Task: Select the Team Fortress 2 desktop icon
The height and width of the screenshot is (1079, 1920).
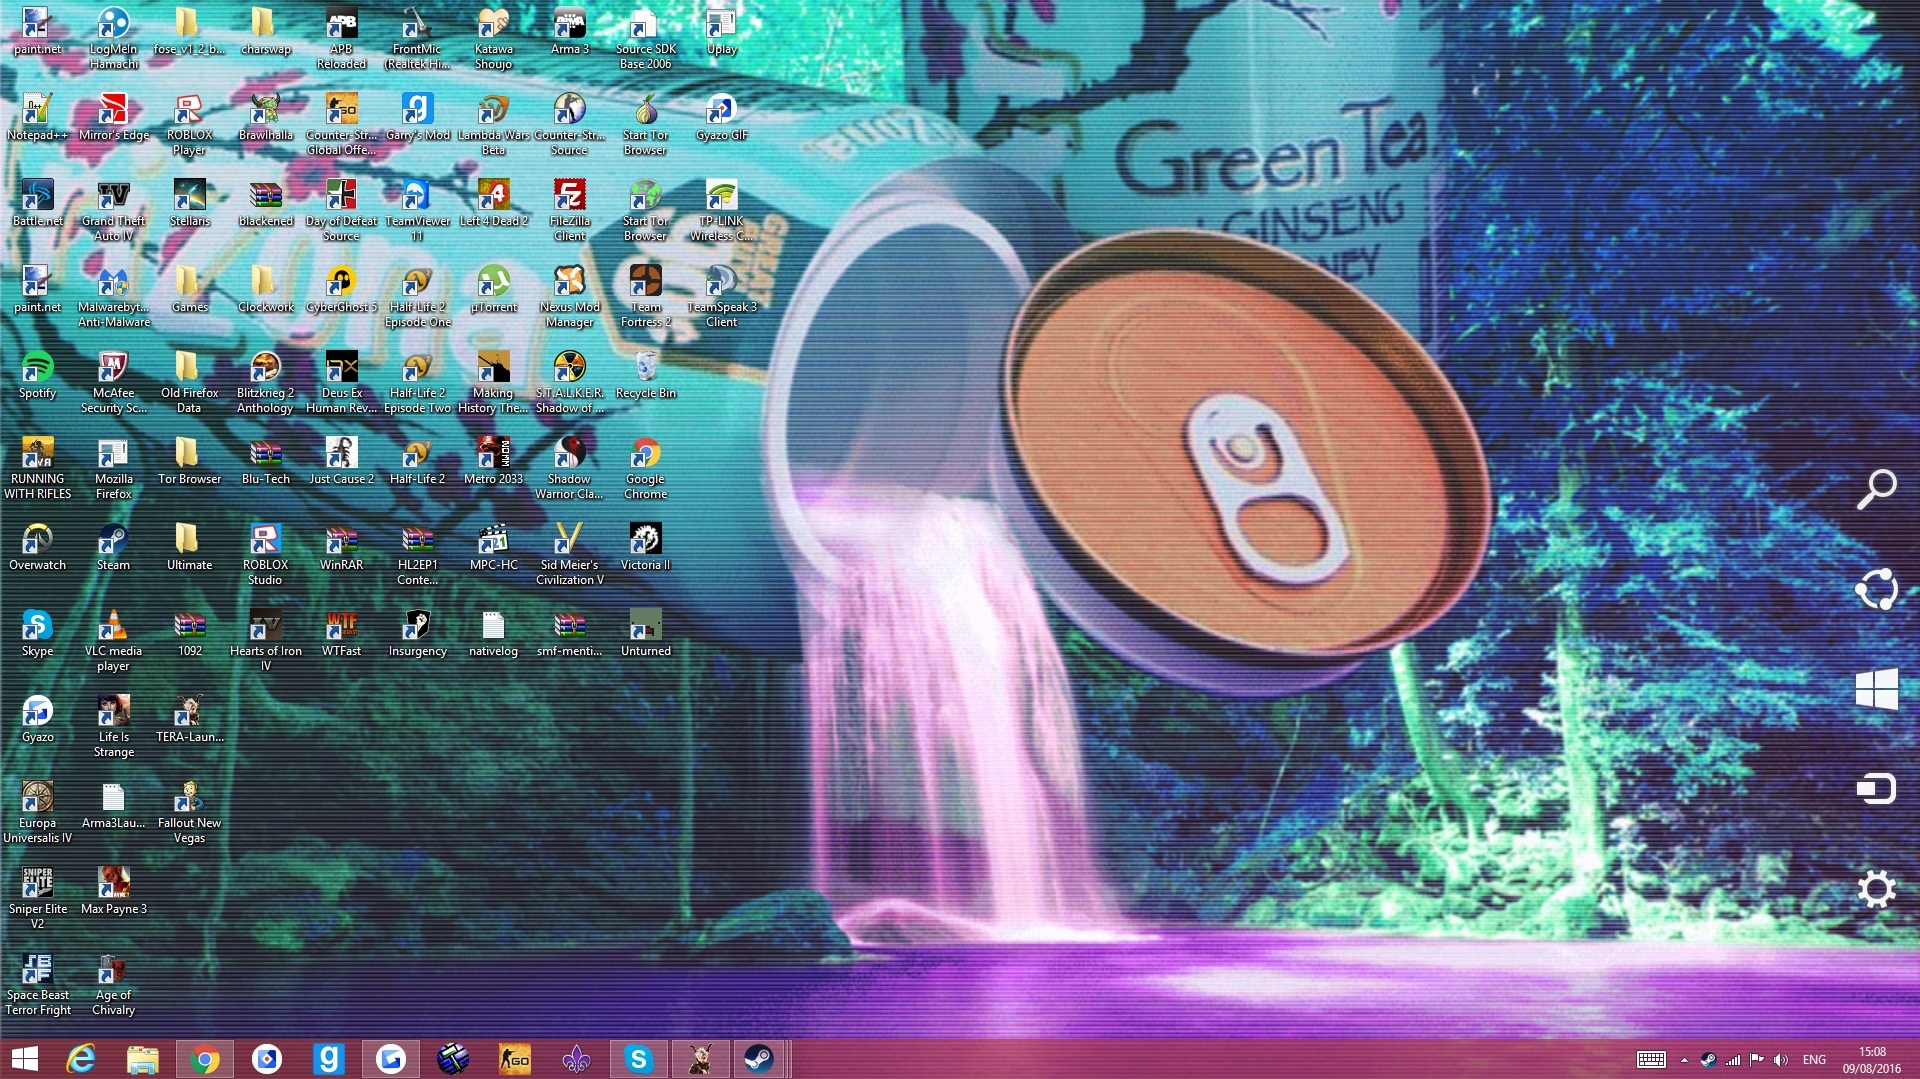Action: pyautogui.click(x=646, y=296)
